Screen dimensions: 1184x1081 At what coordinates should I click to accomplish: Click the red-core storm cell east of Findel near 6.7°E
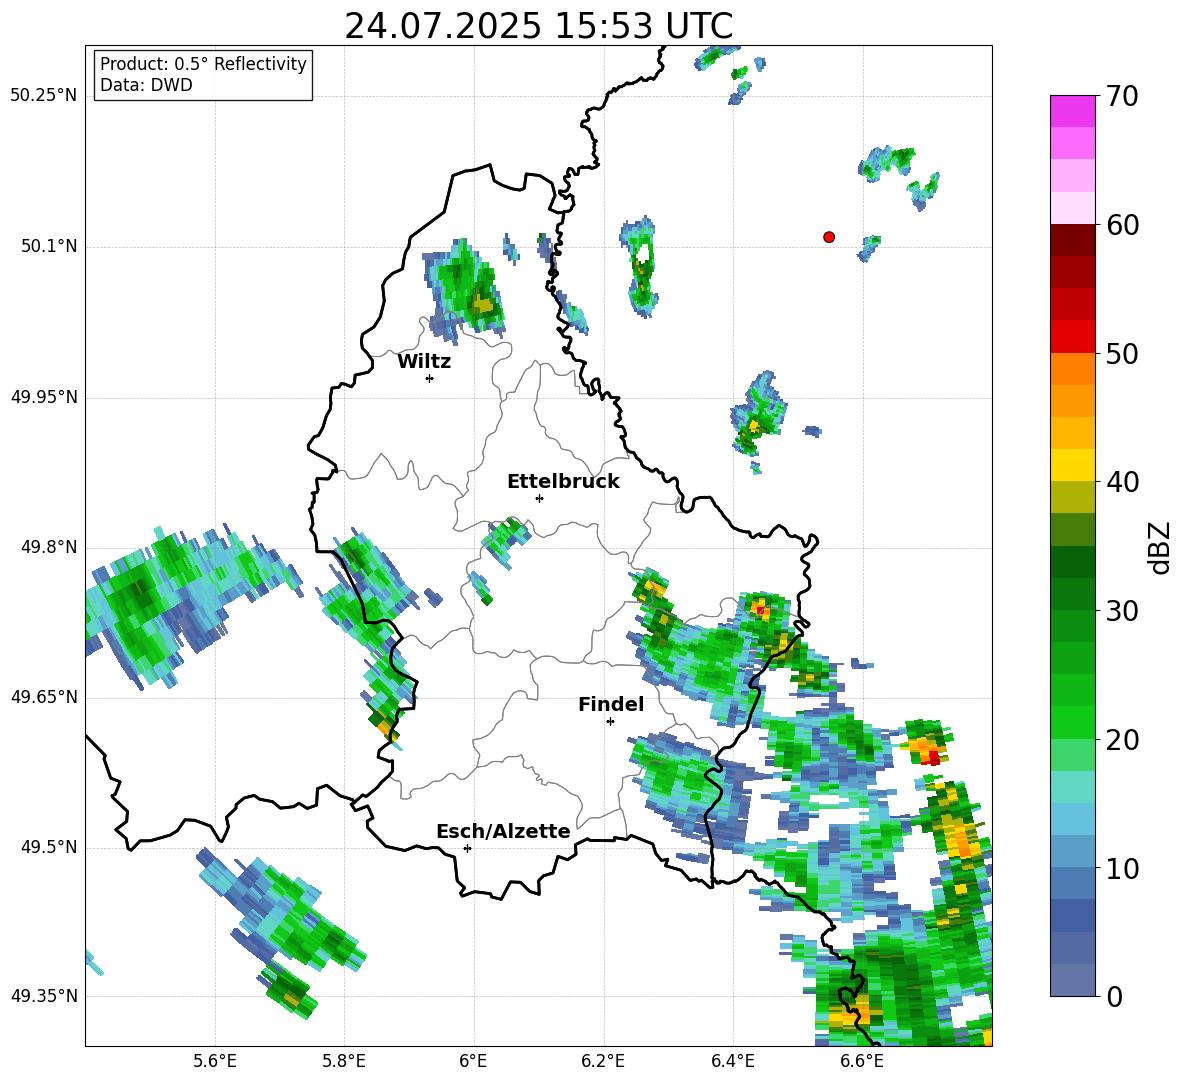927,743
